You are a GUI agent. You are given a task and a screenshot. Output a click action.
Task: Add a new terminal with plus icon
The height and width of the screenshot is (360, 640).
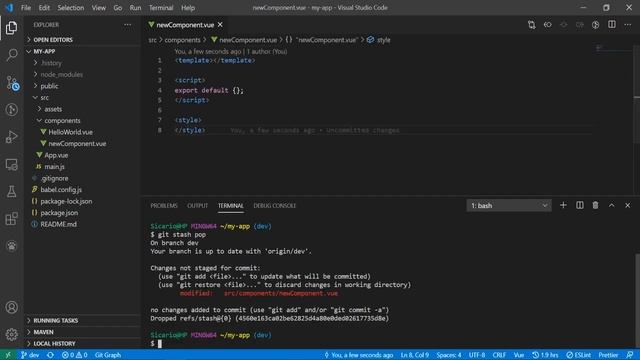click(563, 205)
